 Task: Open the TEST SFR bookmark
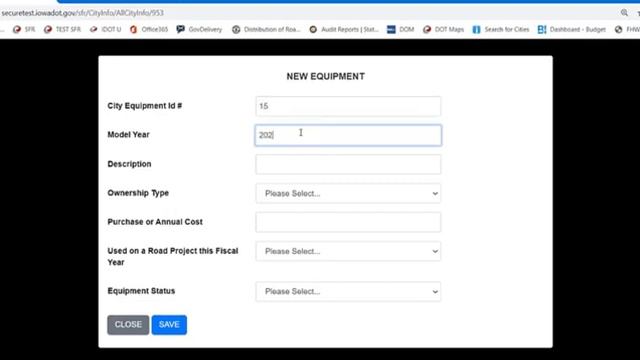(62, 29)
